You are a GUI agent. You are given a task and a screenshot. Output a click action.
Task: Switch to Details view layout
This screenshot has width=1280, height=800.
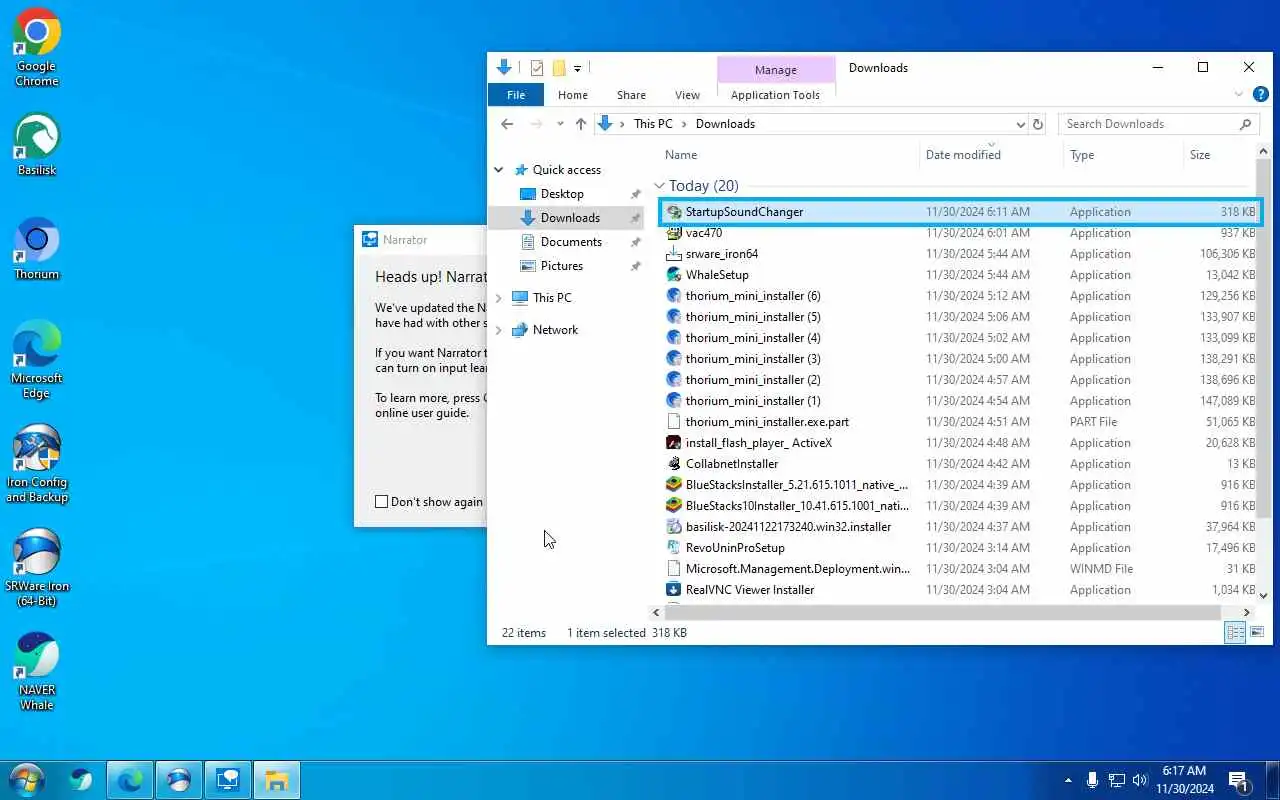click(1235, 632)
